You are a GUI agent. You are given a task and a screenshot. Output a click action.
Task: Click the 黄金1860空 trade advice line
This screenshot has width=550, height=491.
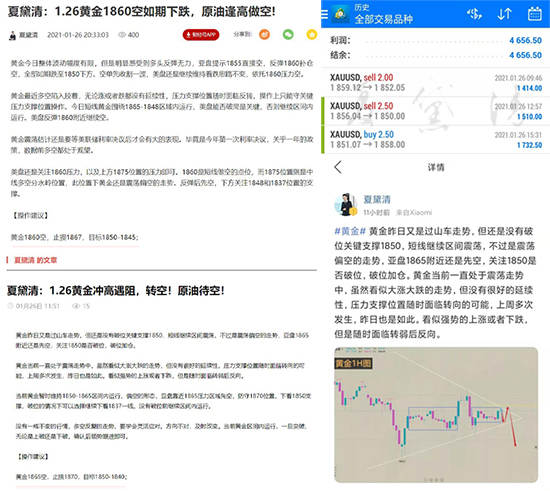click(x=75, y=237)
